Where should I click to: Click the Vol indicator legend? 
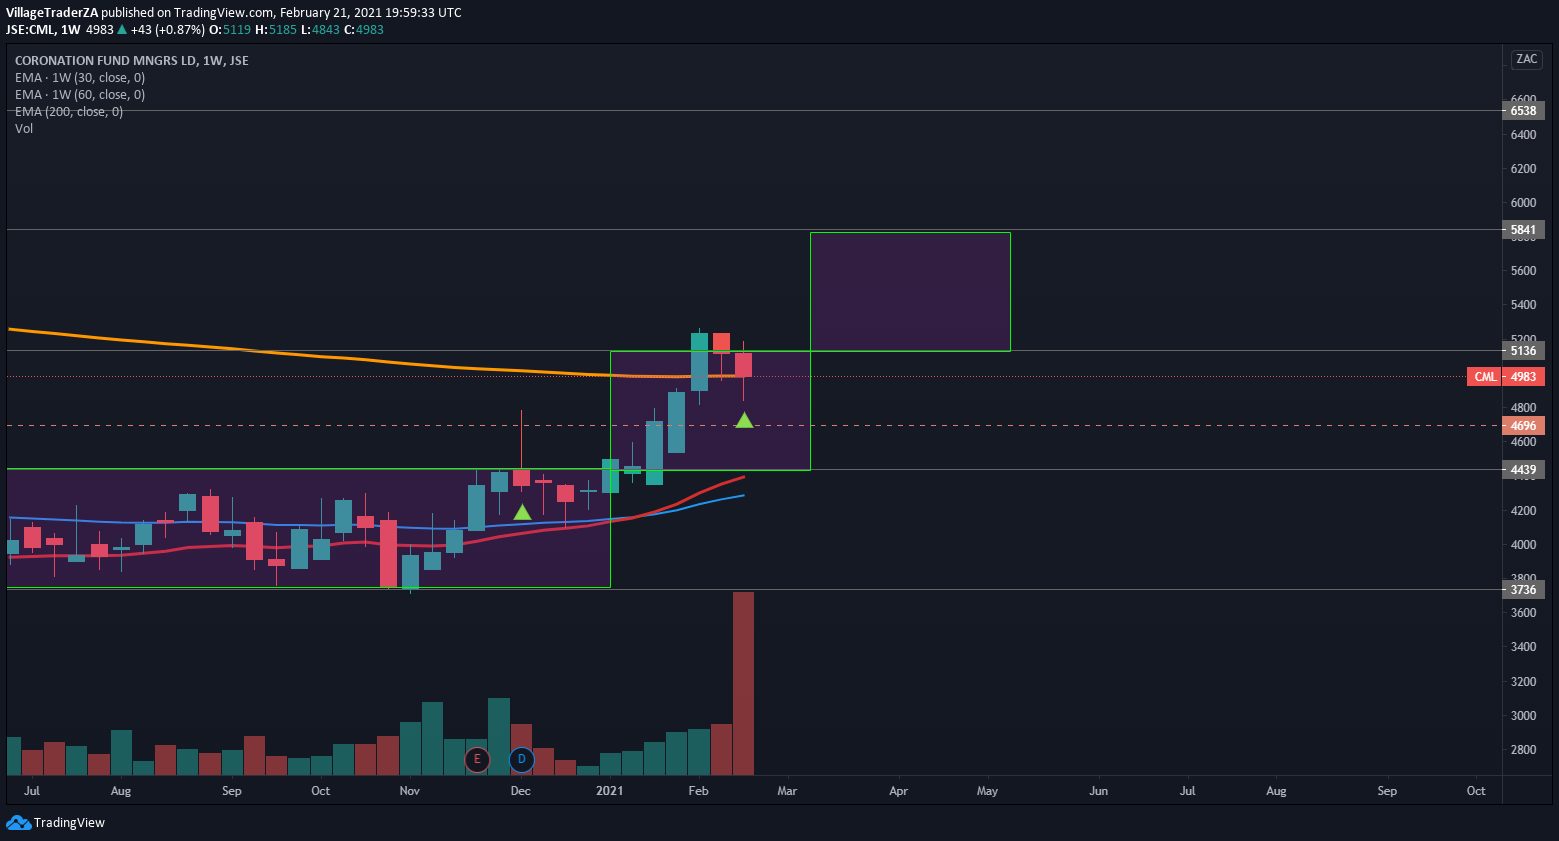24,129
